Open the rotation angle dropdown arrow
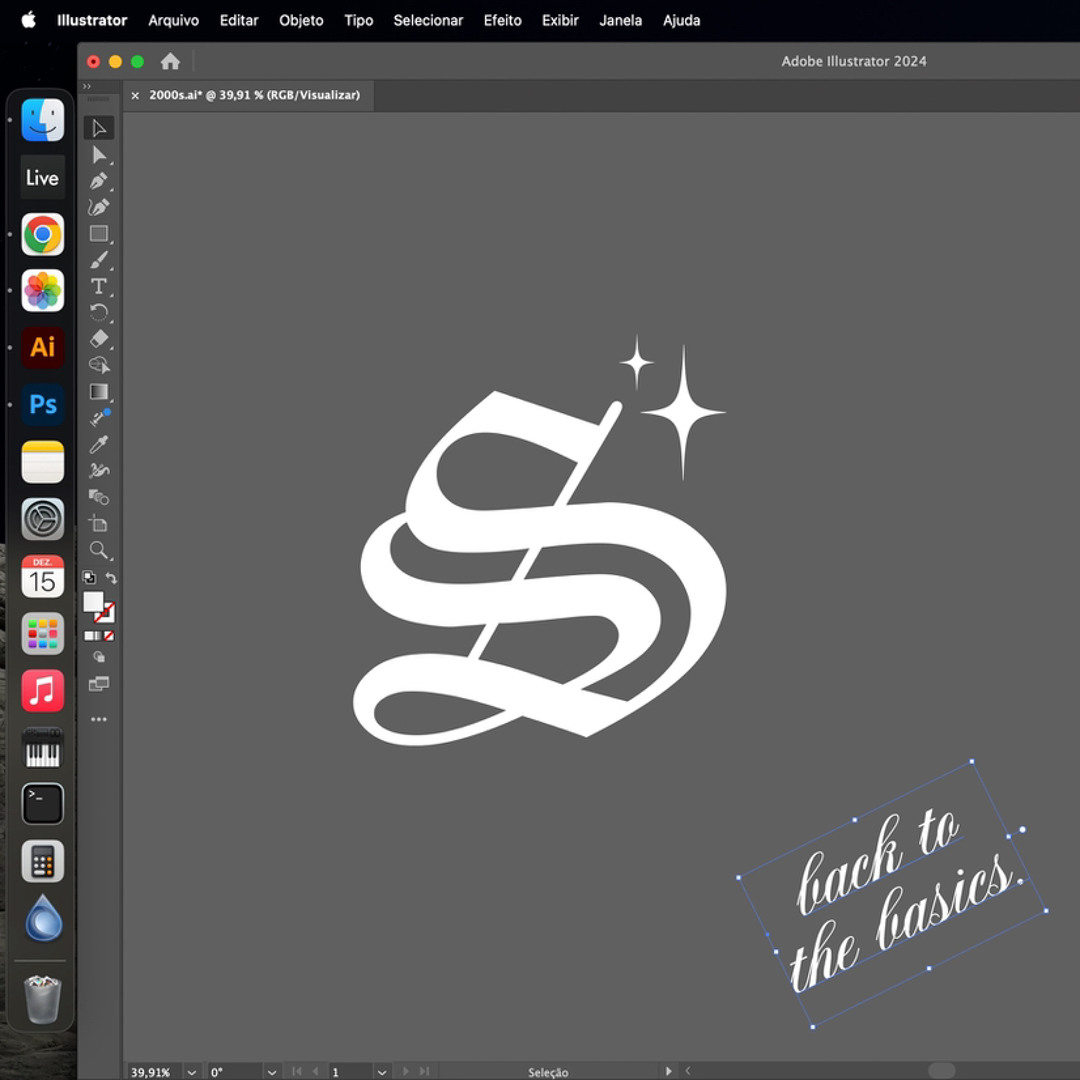This screenshot has height=1080, width=1080. click(x=272, y=1072)
